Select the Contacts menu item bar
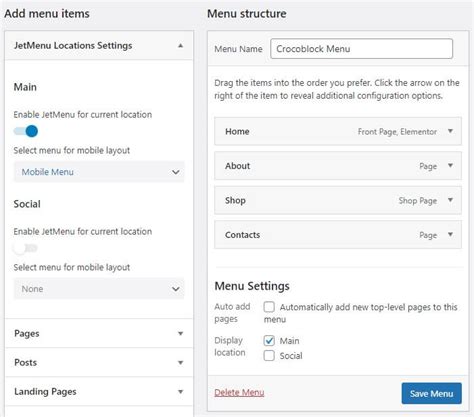 [338, 235]
